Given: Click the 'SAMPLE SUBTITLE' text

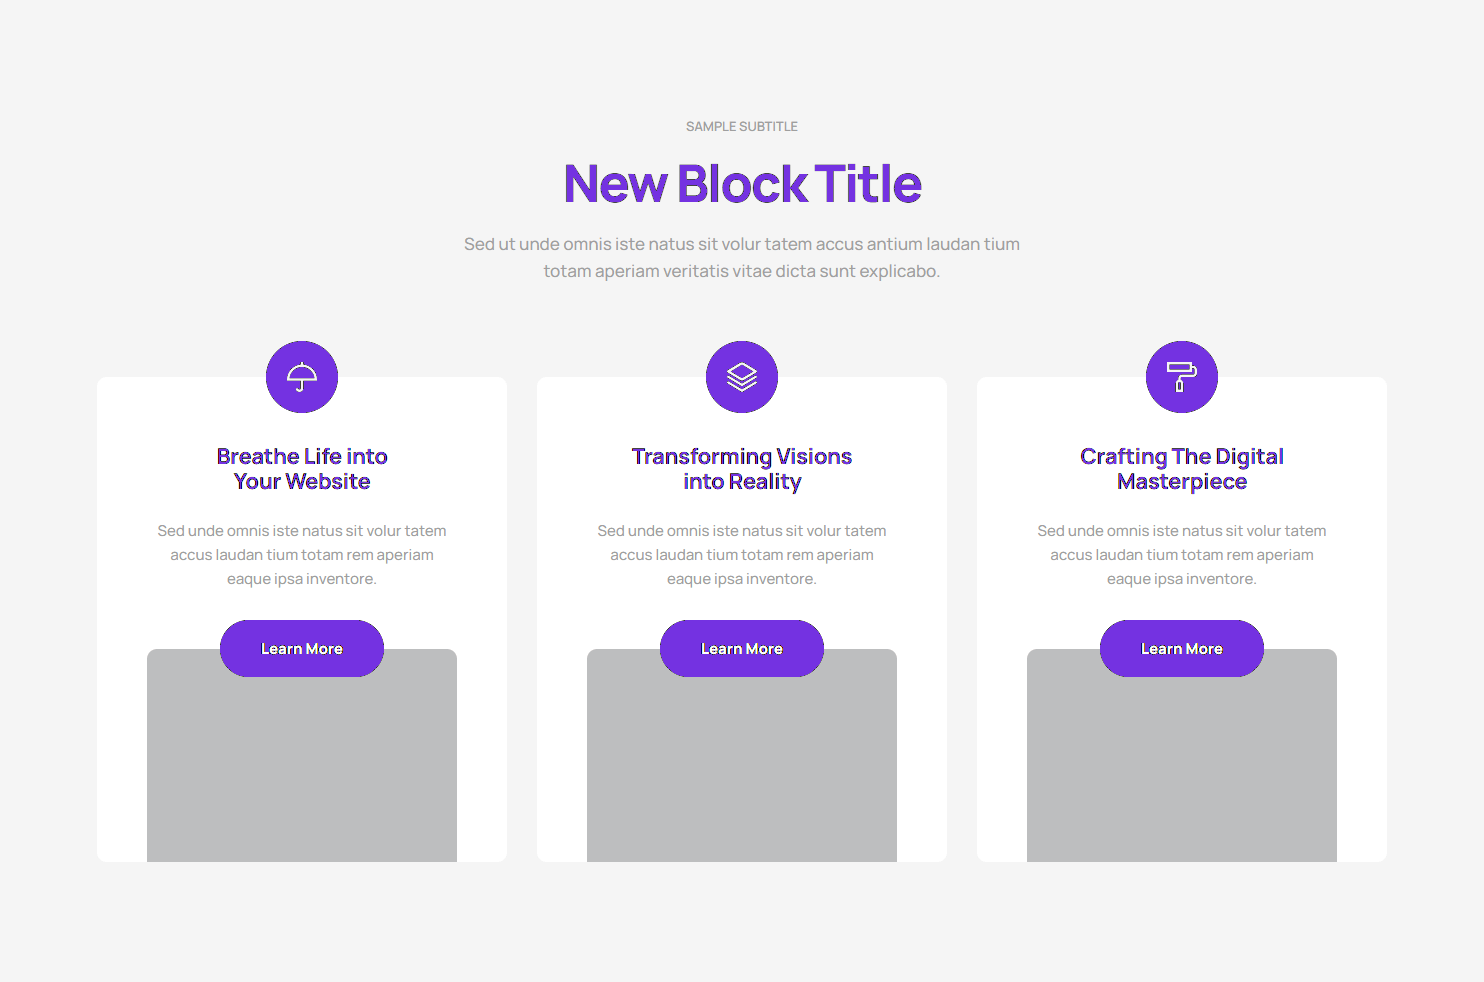Looking at the screenshot, I should [x=742, y=127].
